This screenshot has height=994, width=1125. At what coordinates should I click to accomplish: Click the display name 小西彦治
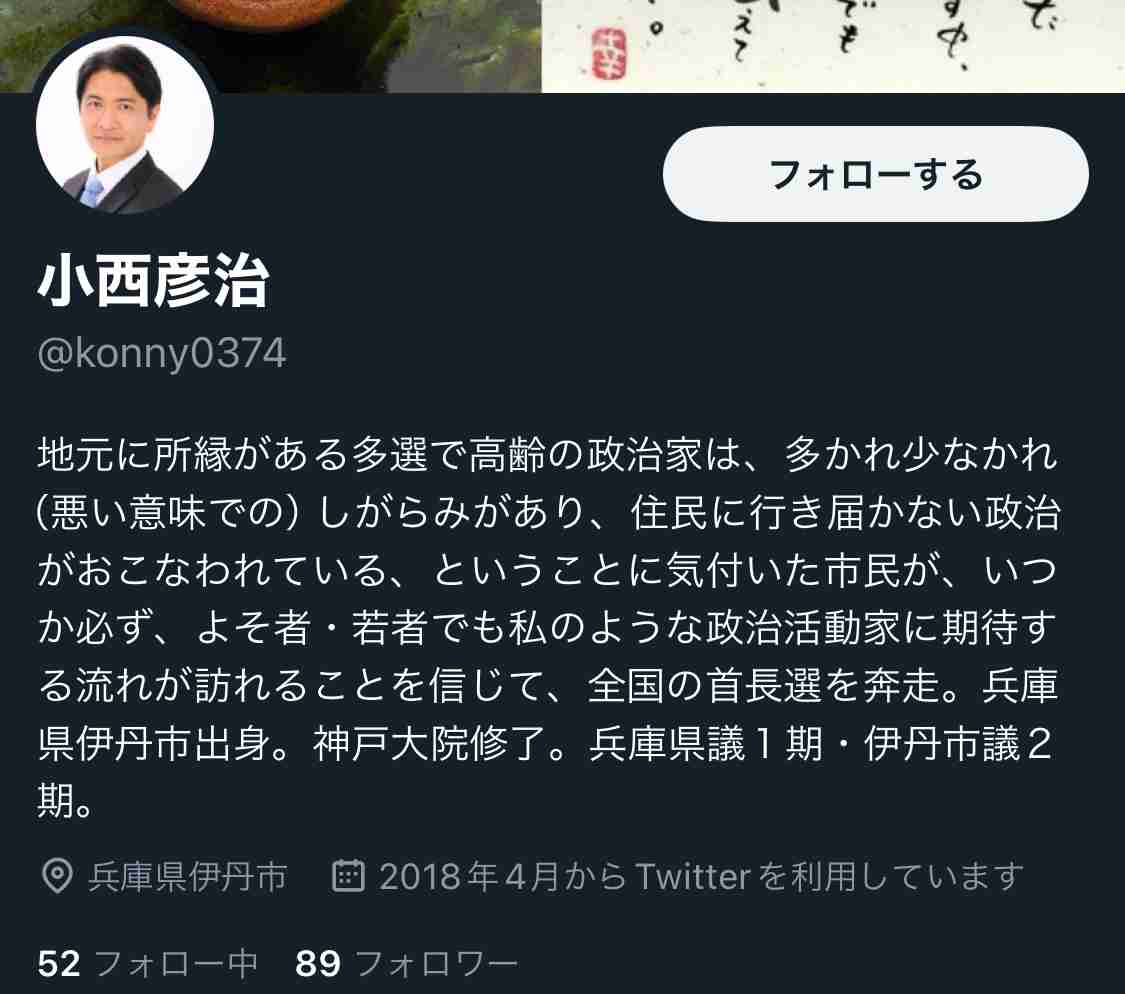[x=154, y=281]
